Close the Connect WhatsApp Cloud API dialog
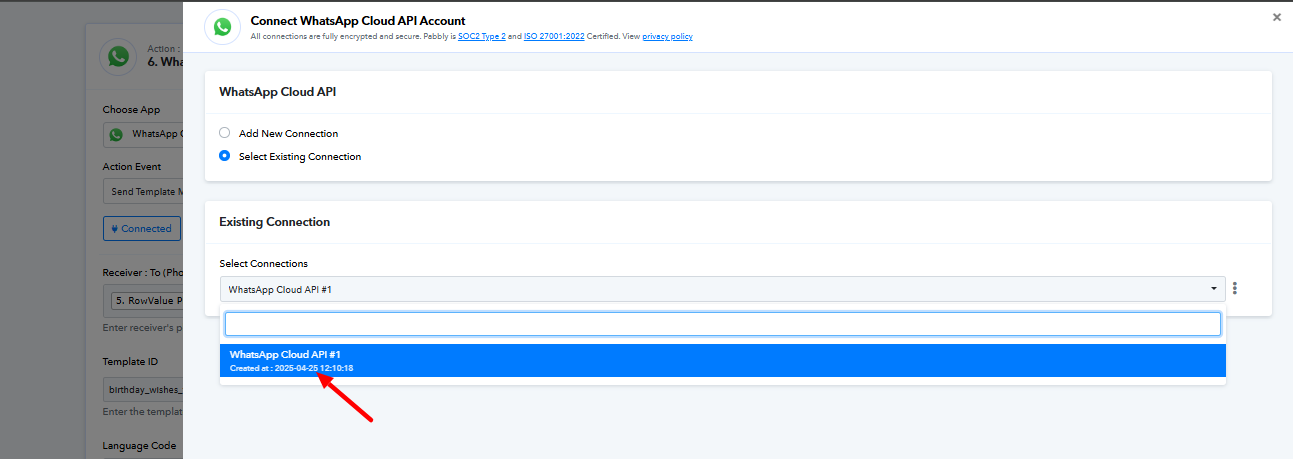Image resolution: width=1293 pixels, height=459 pixels. coord(1276,17)
